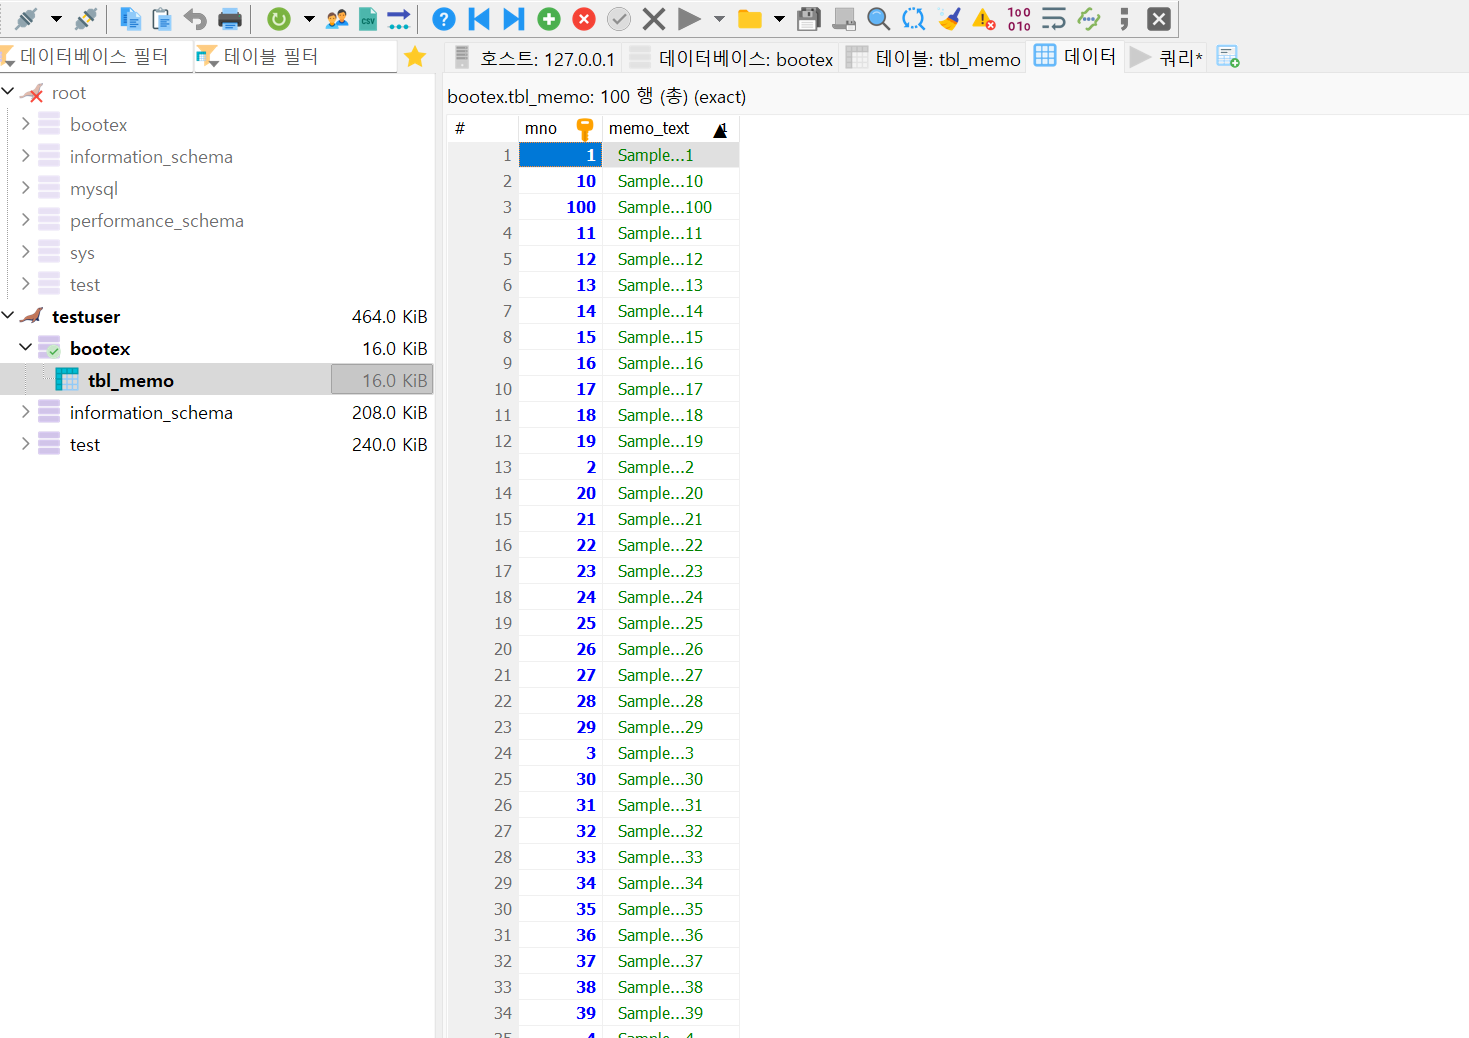Open Find with magnifier icon
Image resolution: width=1469 pixels, height=1038 pixels.
[878, 18]
